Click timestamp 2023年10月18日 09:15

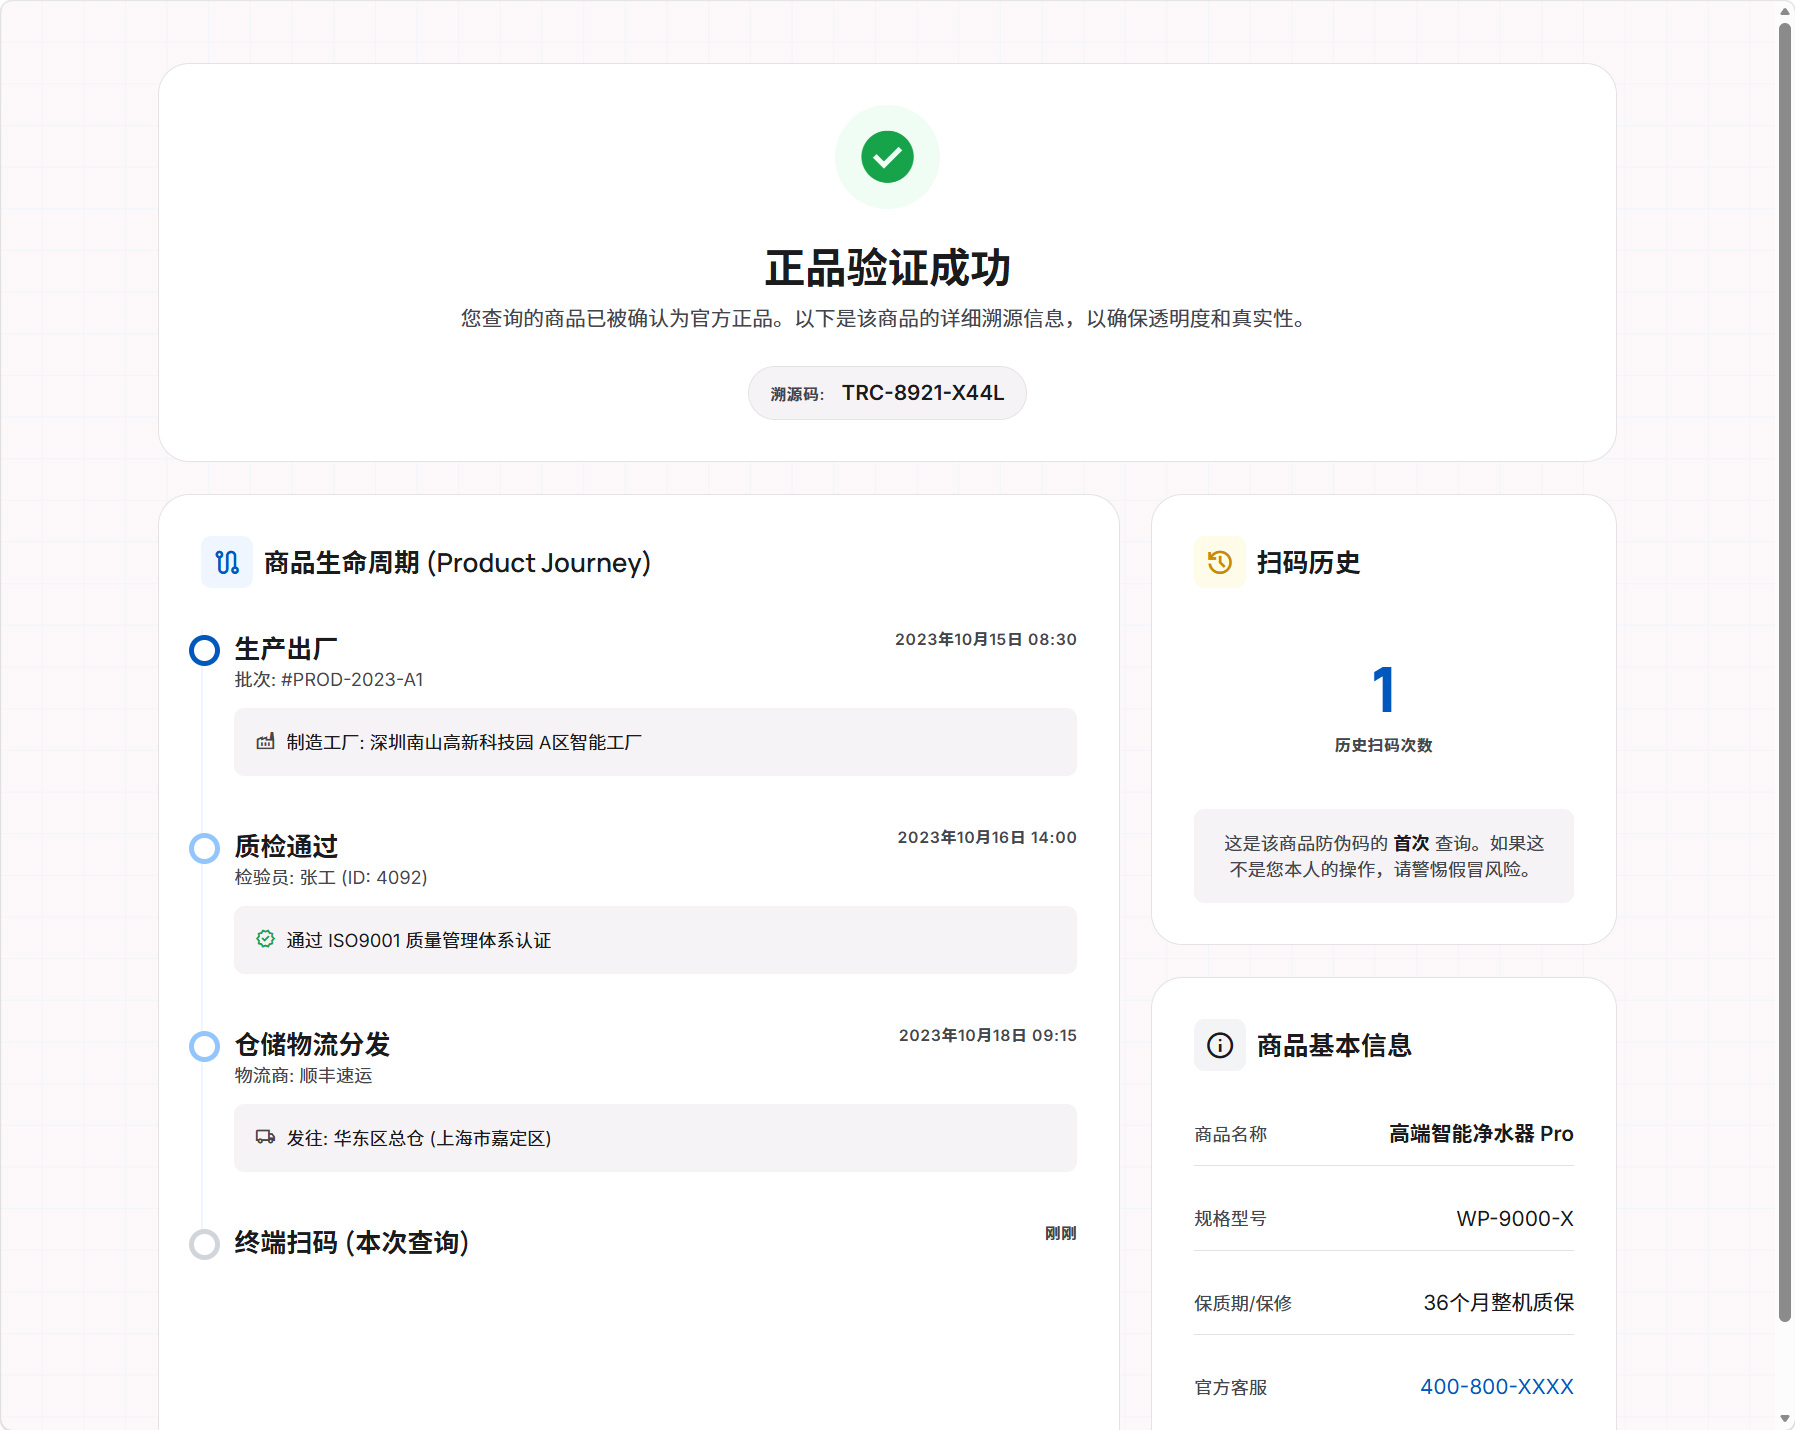[x=988, y=1036]
